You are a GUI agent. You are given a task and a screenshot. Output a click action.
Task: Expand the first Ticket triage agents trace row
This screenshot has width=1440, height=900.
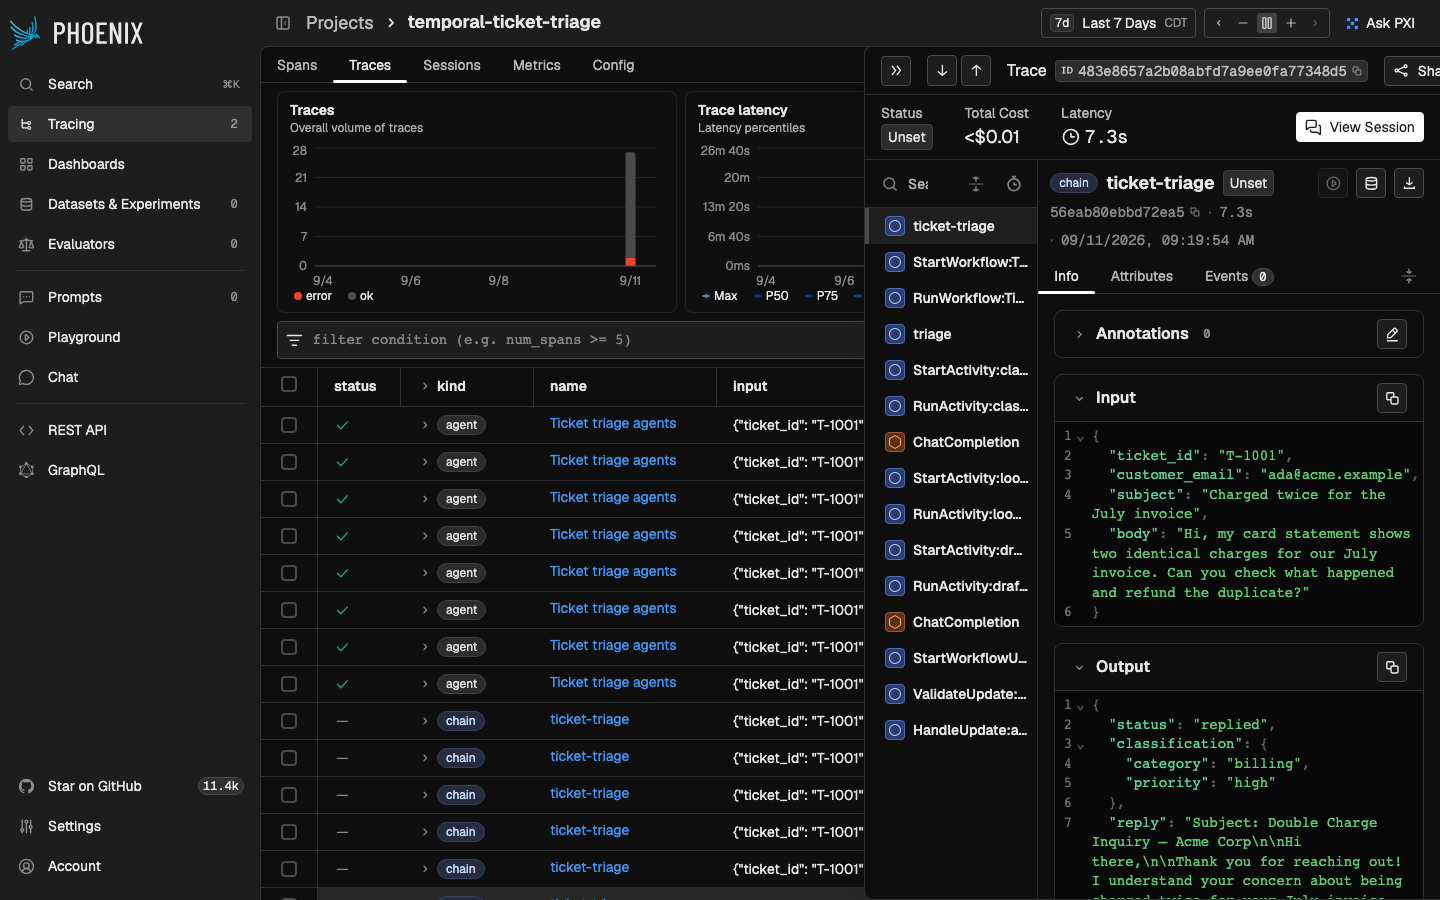pyautogui.click(x=425, y=425)
